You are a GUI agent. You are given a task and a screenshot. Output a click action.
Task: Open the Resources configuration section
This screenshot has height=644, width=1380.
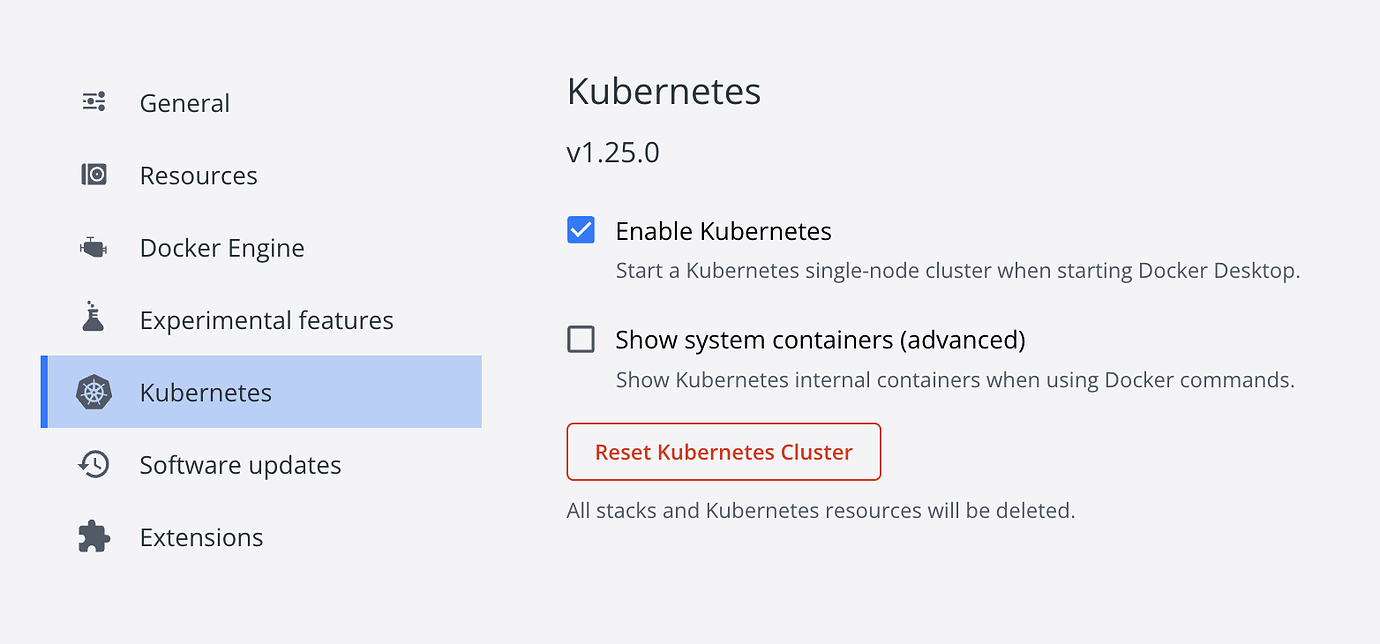pyautogui.click(x=198, y=174)
